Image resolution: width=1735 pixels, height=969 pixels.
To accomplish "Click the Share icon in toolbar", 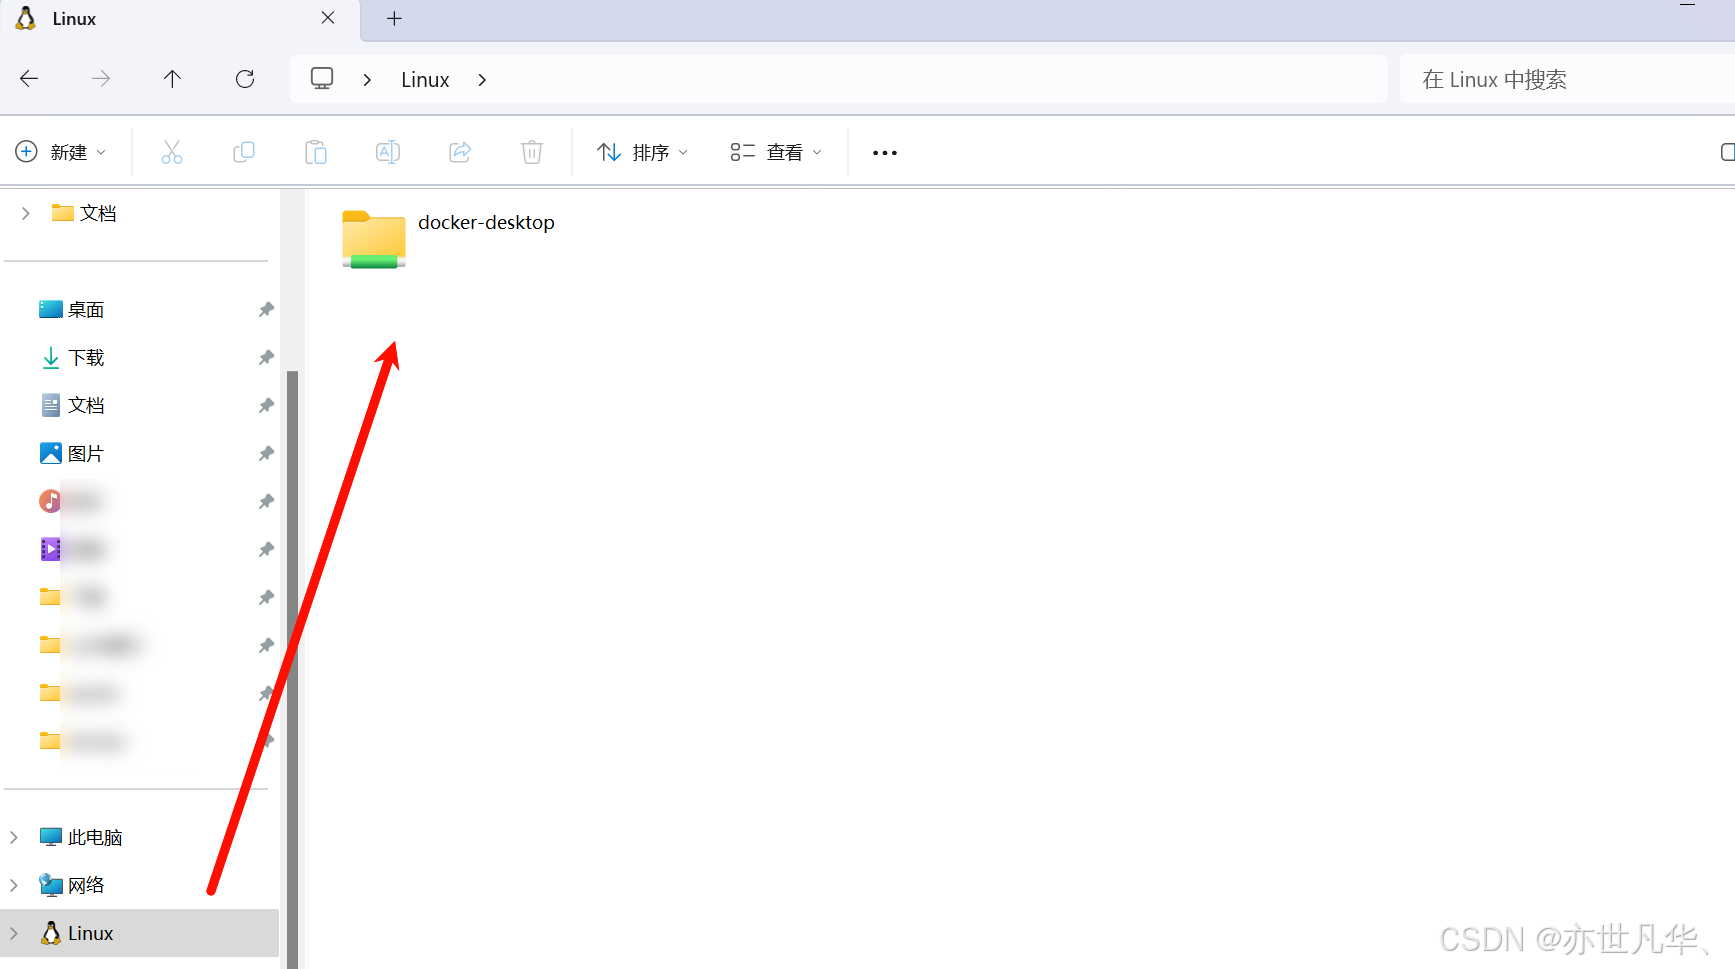I will point(460,152).
